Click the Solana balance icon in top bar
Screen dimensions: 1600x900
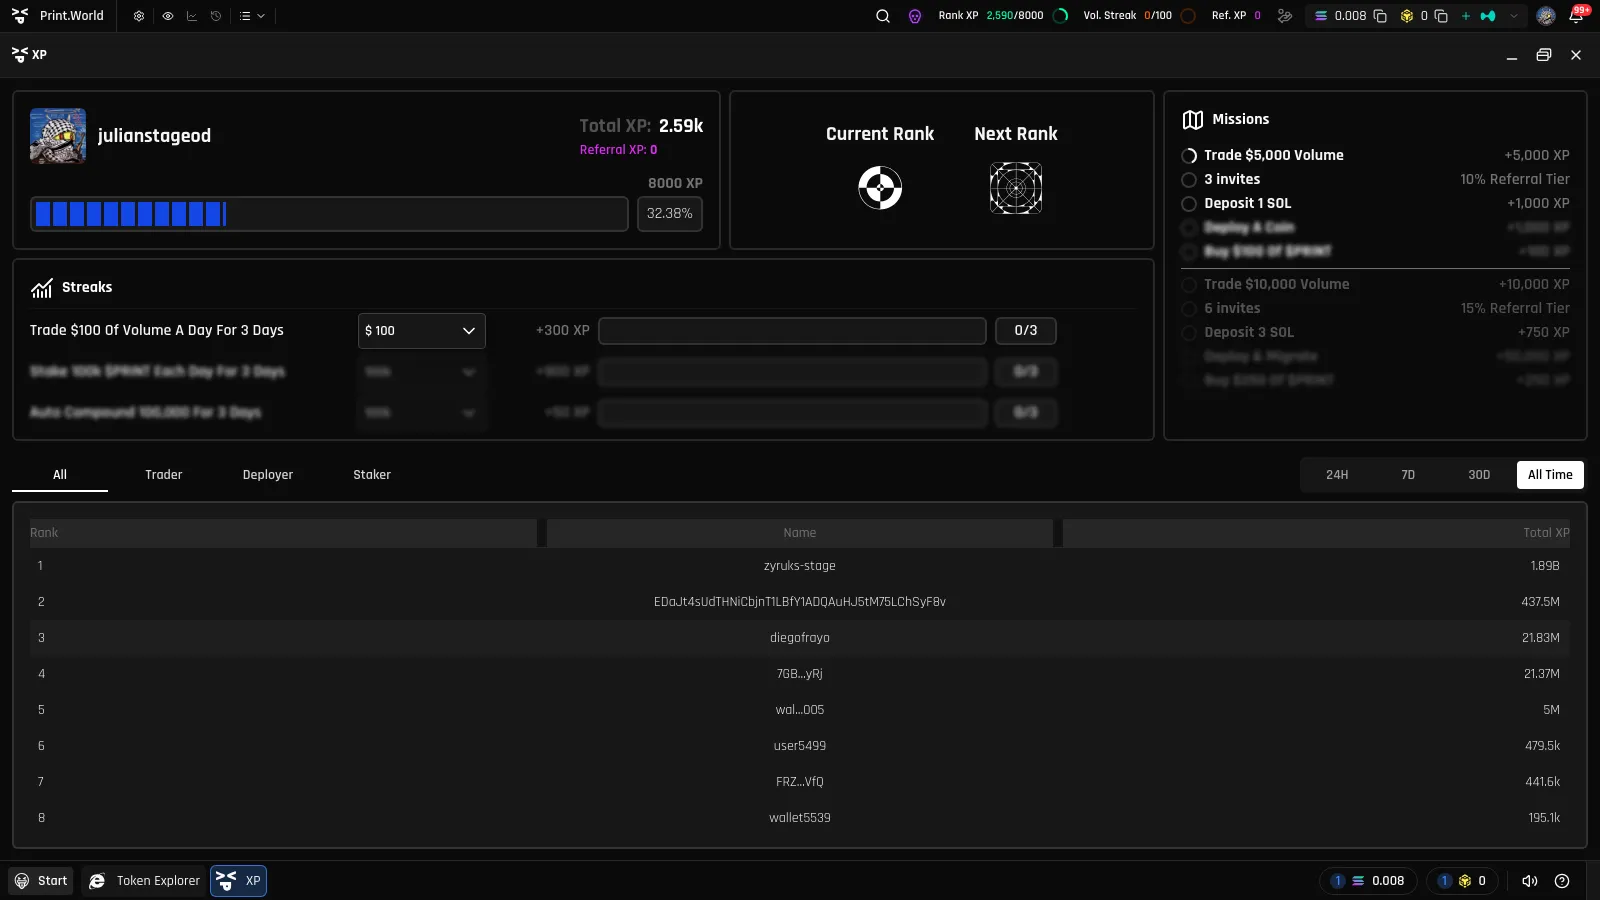(1321, 16)
